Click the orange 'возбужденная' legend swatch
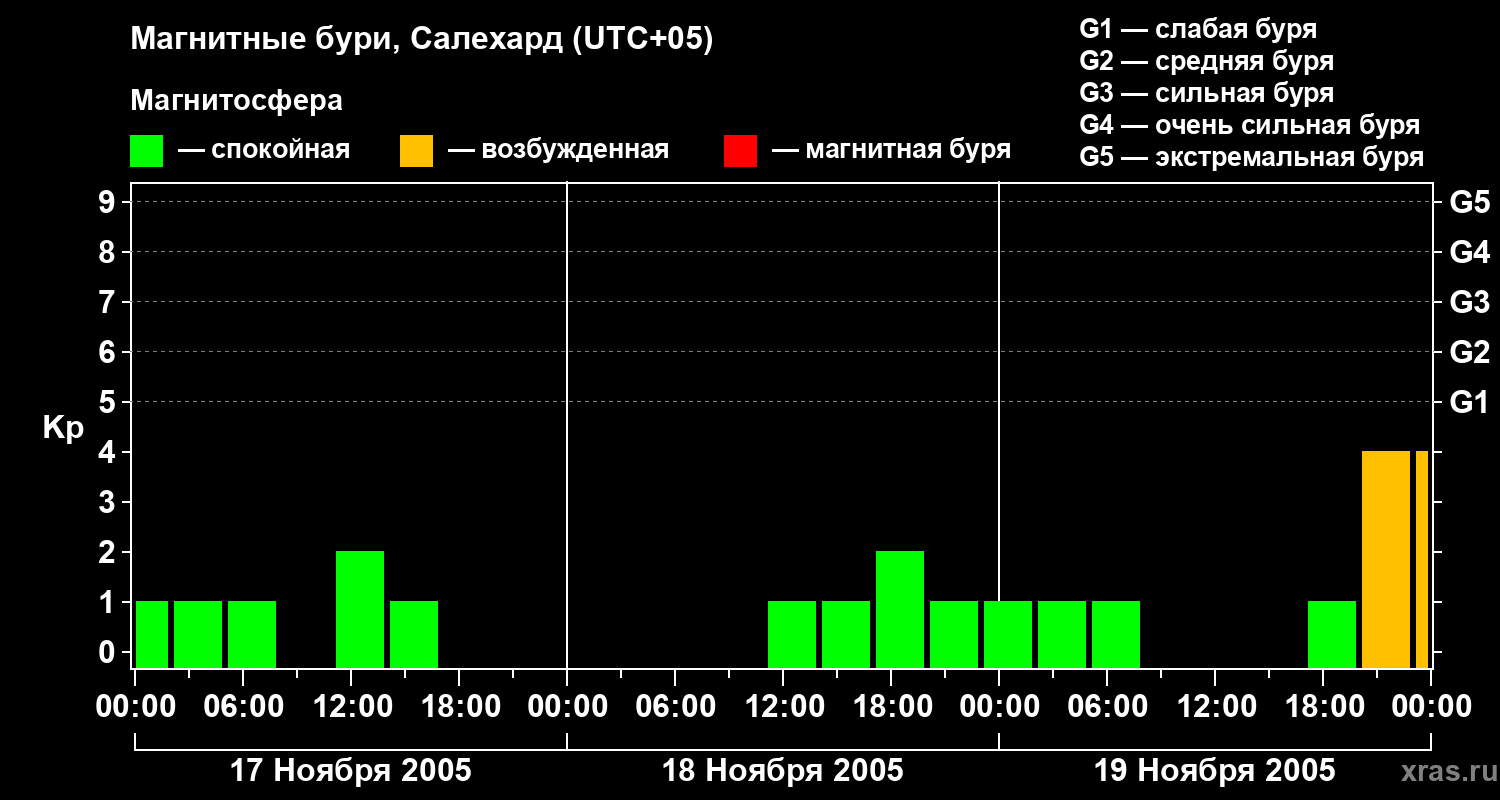 pyautogui.click(x=416, y=151)
